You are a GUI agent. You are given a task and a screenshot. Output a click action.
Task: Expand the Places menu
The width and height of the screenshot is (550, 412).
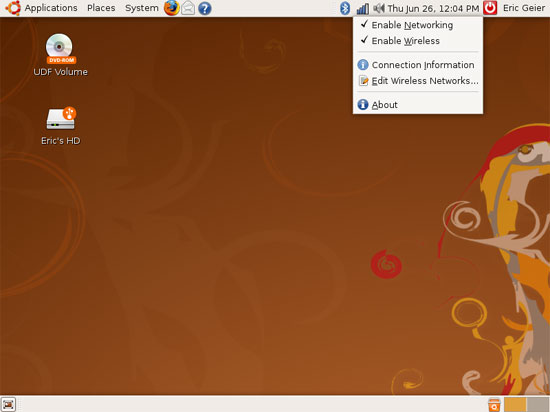(101, 8)
